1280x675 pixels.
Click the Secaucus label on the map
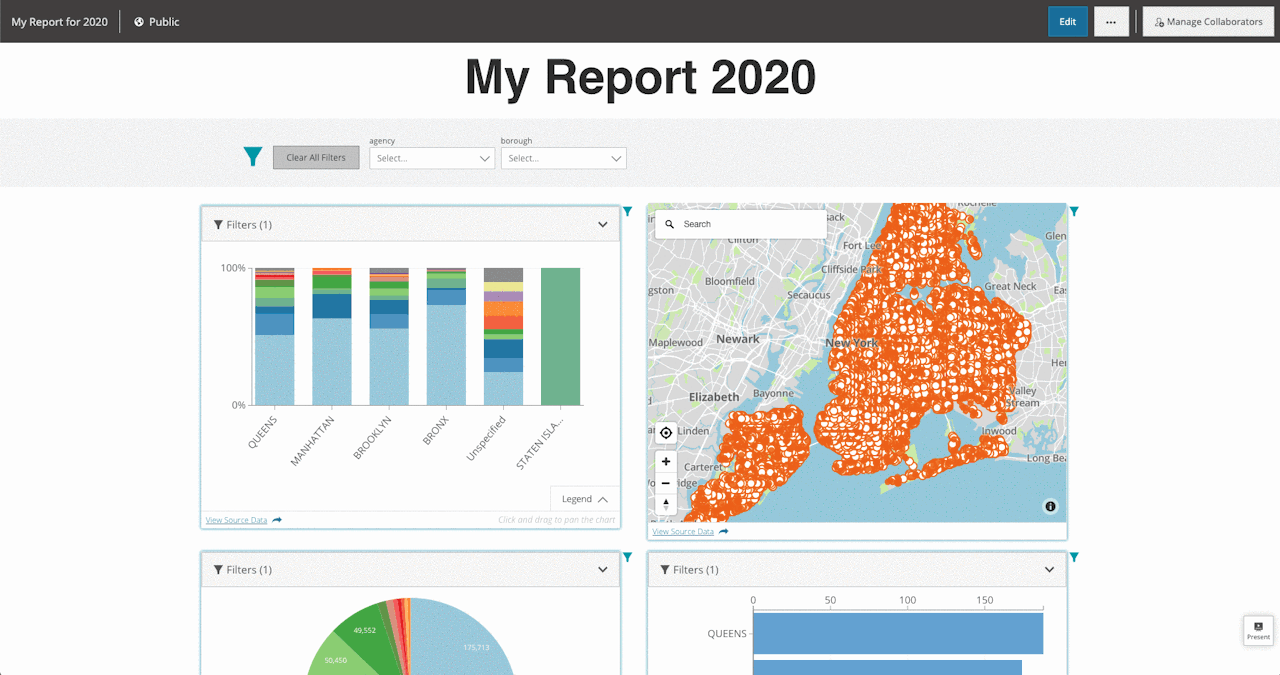click(809, 295)
